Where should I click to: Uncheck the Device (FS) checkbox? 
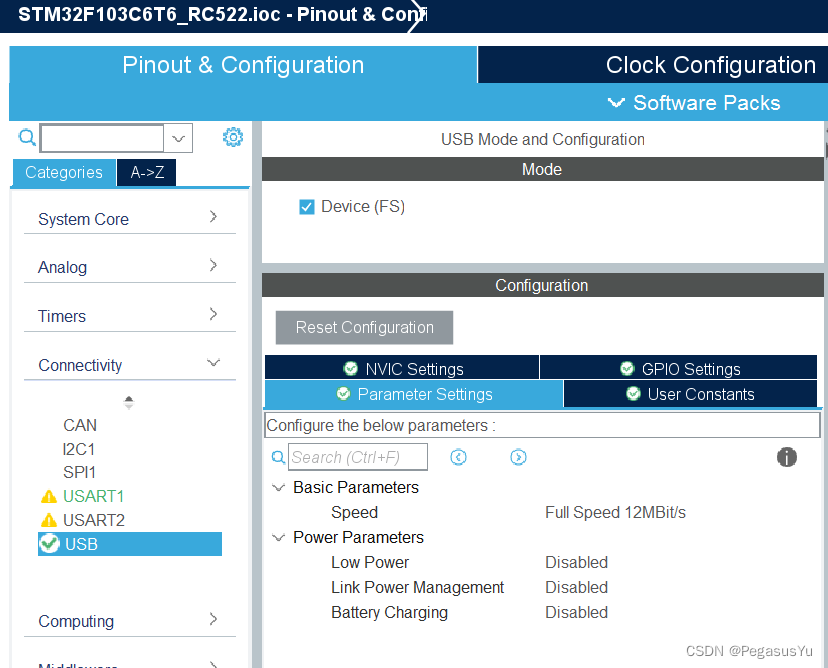click(x=307, y=206)
